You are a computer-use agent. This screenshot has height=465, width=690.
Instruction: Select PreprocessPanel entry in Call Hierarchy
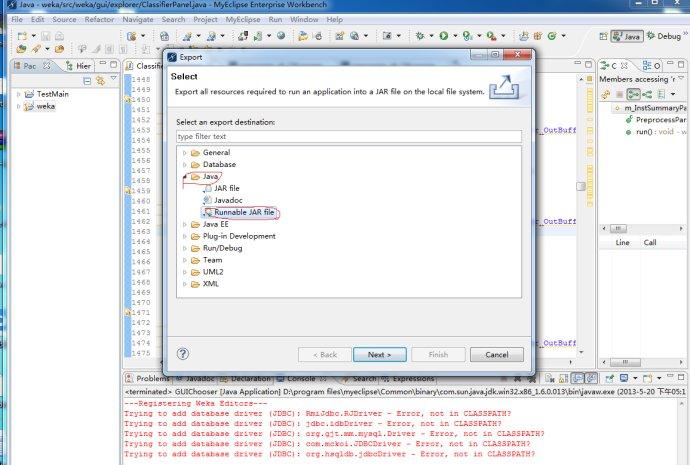pyautogui.click(x=661, y=120)
